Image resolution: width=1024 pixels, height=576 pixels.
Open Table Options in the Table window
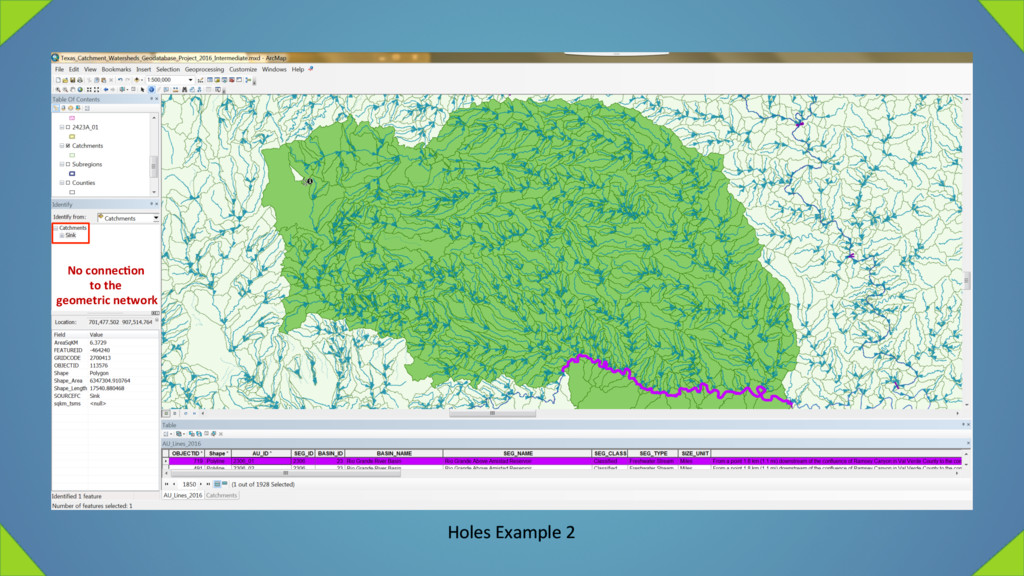coord(164,434)
